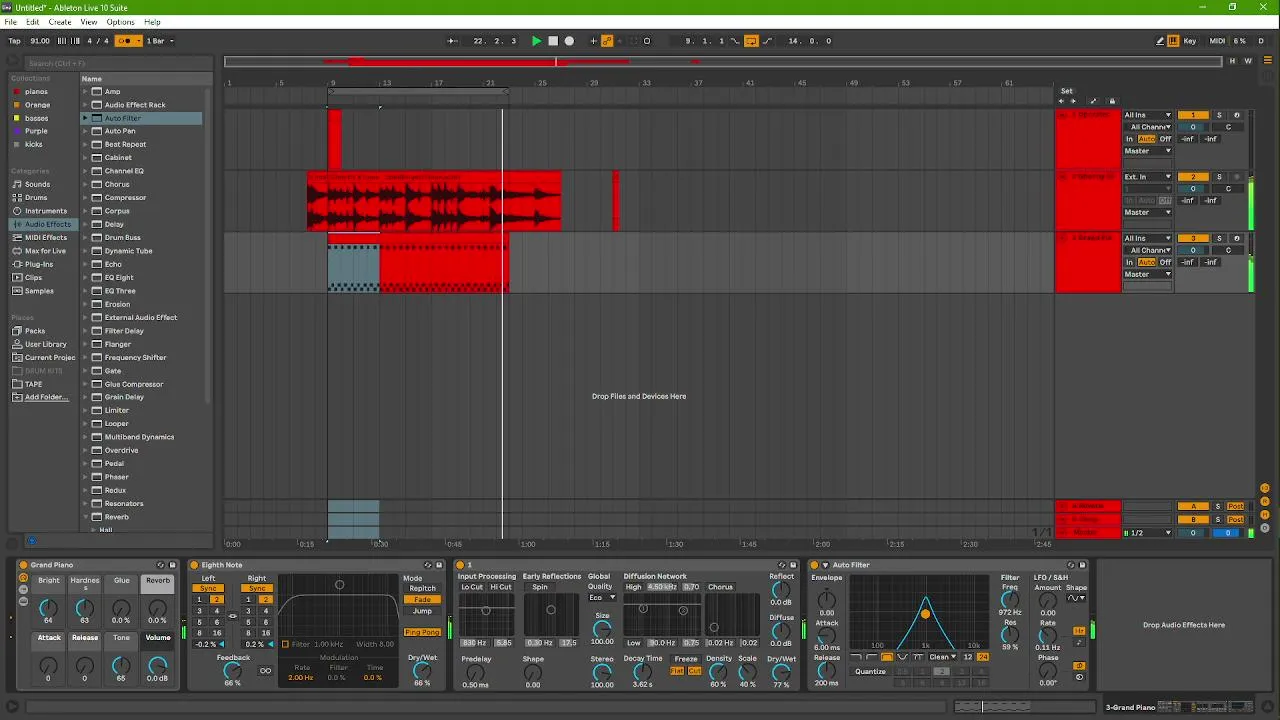
Task: Toggle Grand Piano device activator
Action: coord(23,565)
